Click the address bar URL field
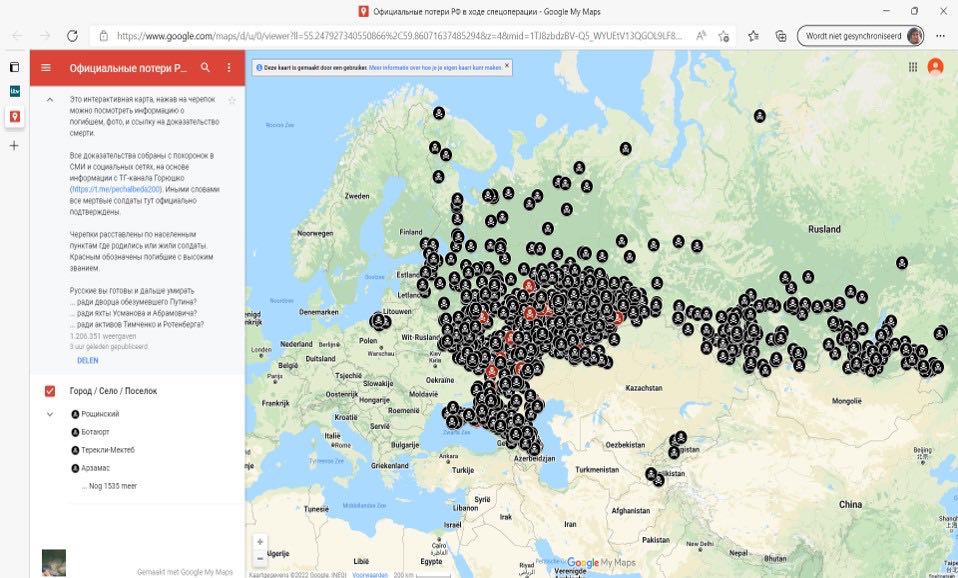This screenshot has width=958, height=578. point(398,36)
